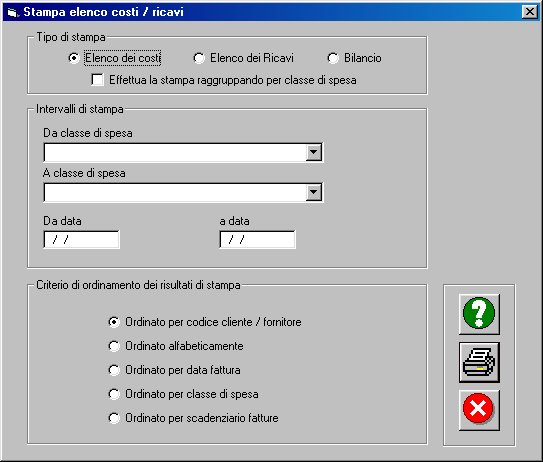The width and height of the screenshot is (543, 462).
Task: Click inside the Da classe di spesa combo box
Action: [x=175, y=152]
